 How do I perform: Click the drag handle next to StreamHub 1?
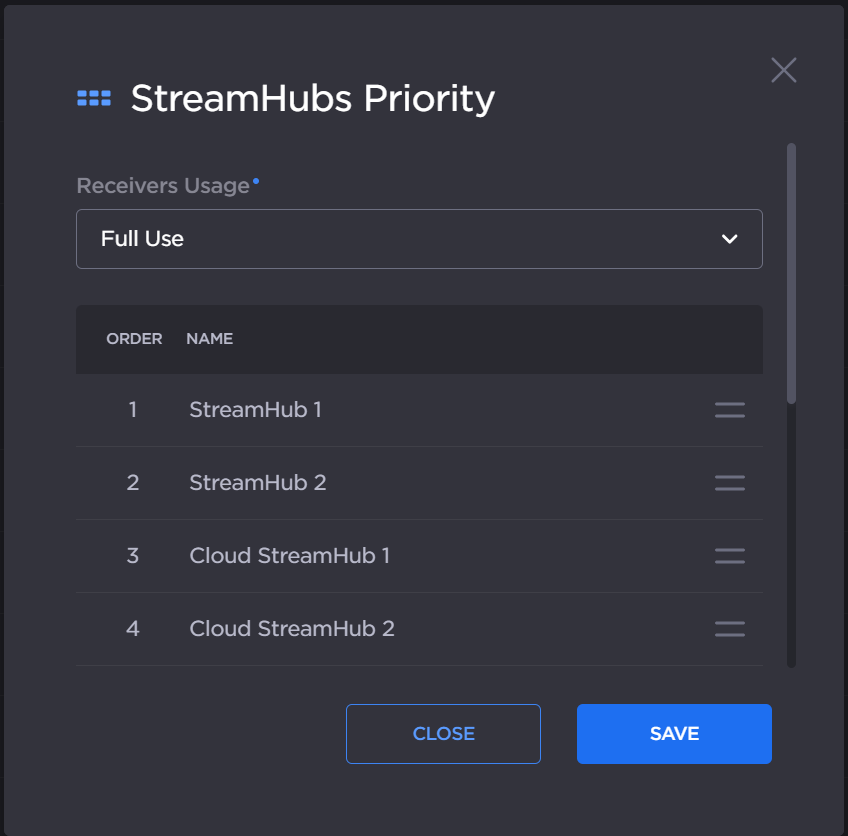click(x=729, y=410)
